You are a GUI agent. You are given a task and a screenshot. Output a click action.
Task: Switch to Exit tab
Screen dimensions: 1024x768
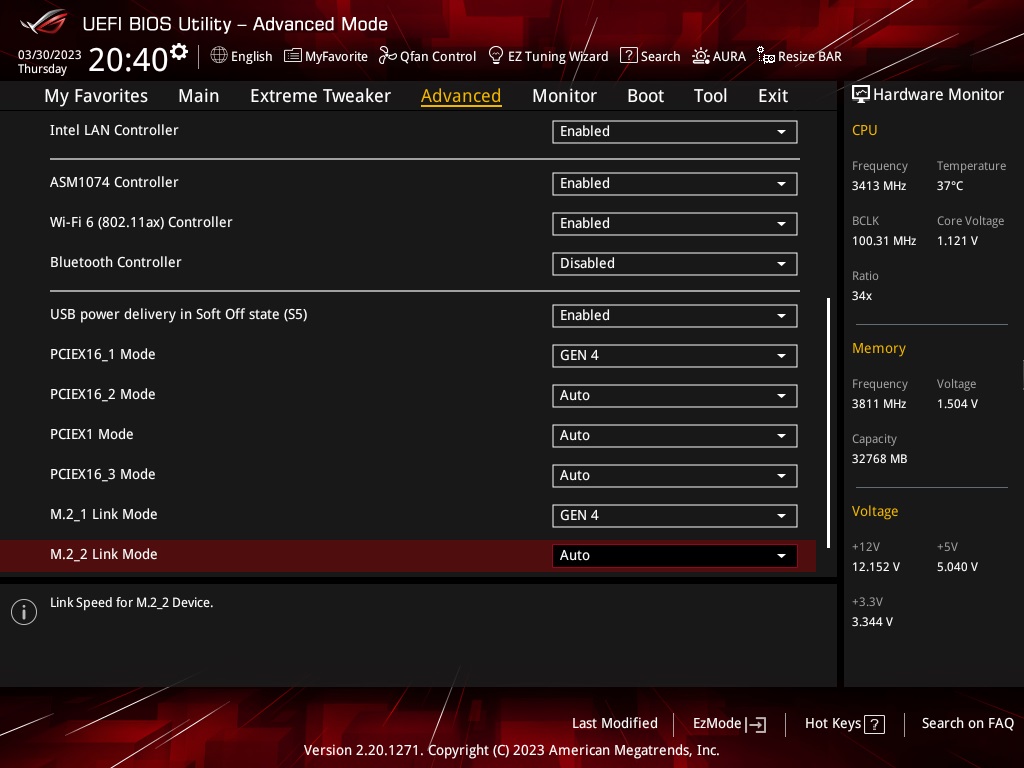tap(773, 96)
